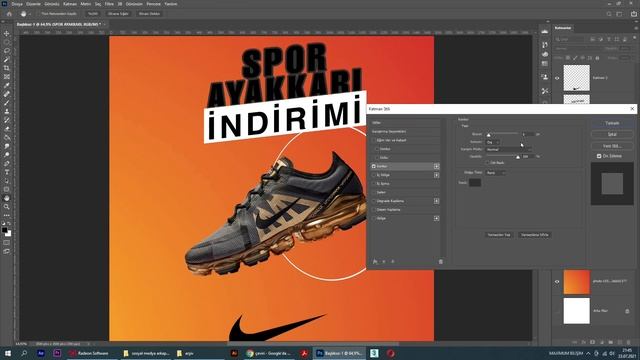
Task: Select the Clone Stamp tool
Action: click(7, 111)
